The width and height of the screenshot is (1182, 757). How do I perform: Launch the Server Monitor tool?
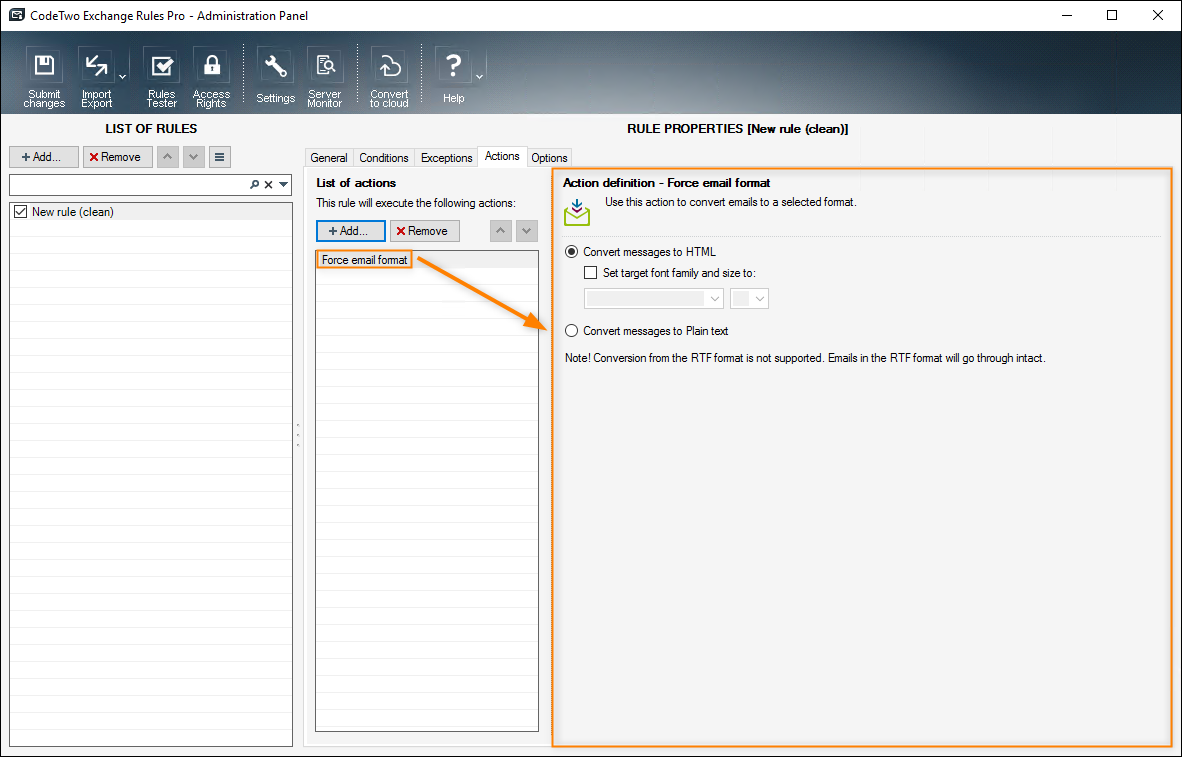point(325,77)
